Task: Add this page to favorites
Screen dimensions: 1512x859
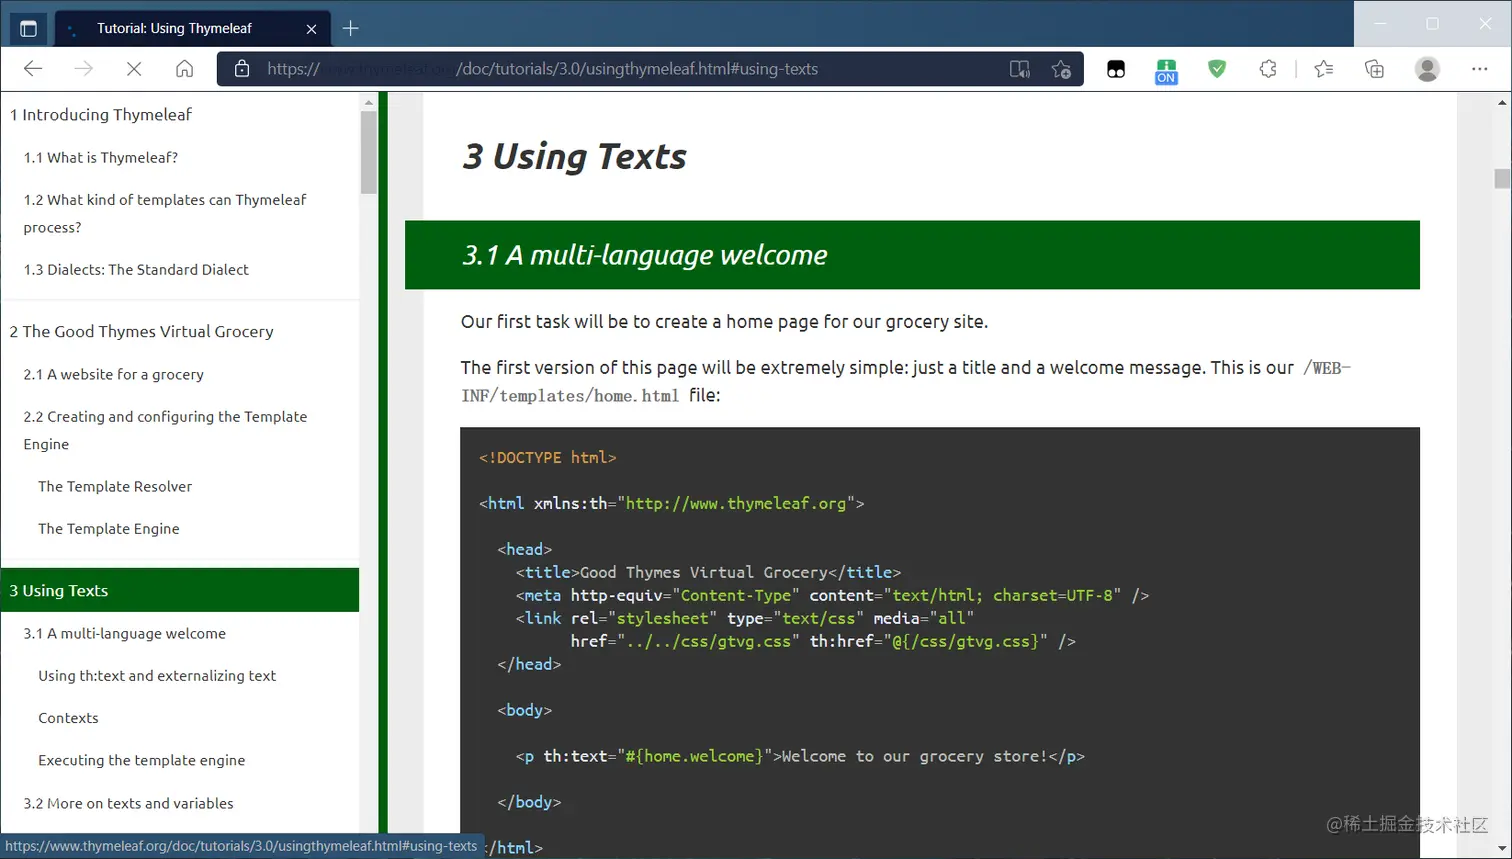Action: pyautogui.click(x=1061, y=69)
